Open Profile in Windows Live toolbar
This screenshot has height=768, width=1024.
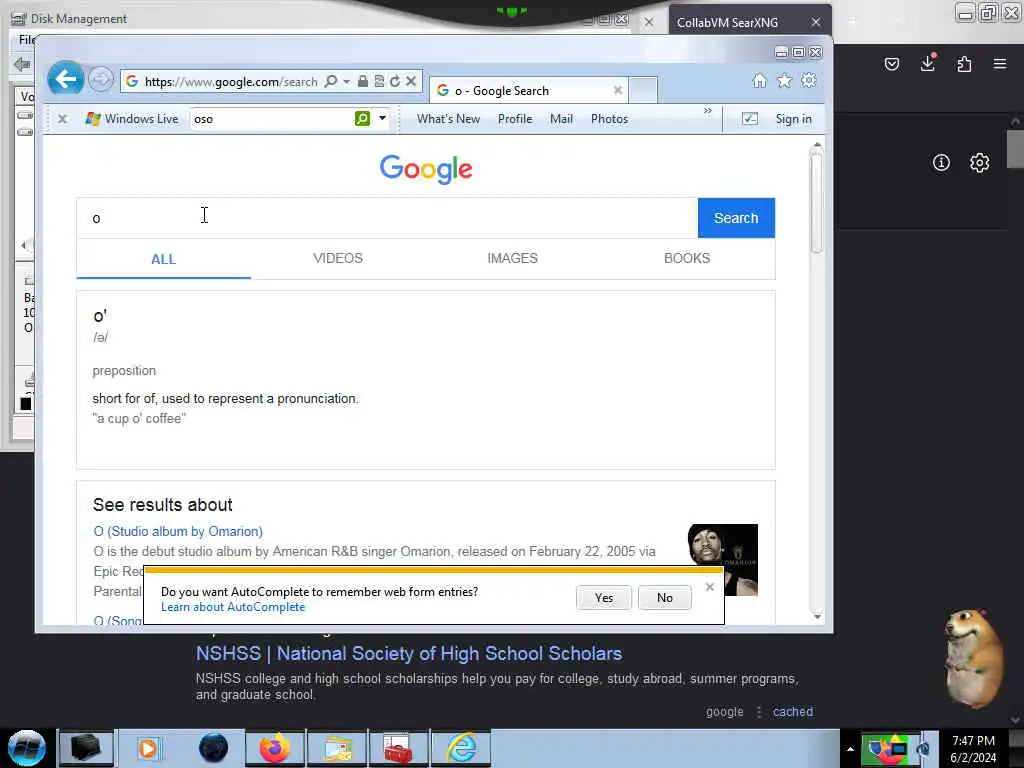(x=515, y=119)
